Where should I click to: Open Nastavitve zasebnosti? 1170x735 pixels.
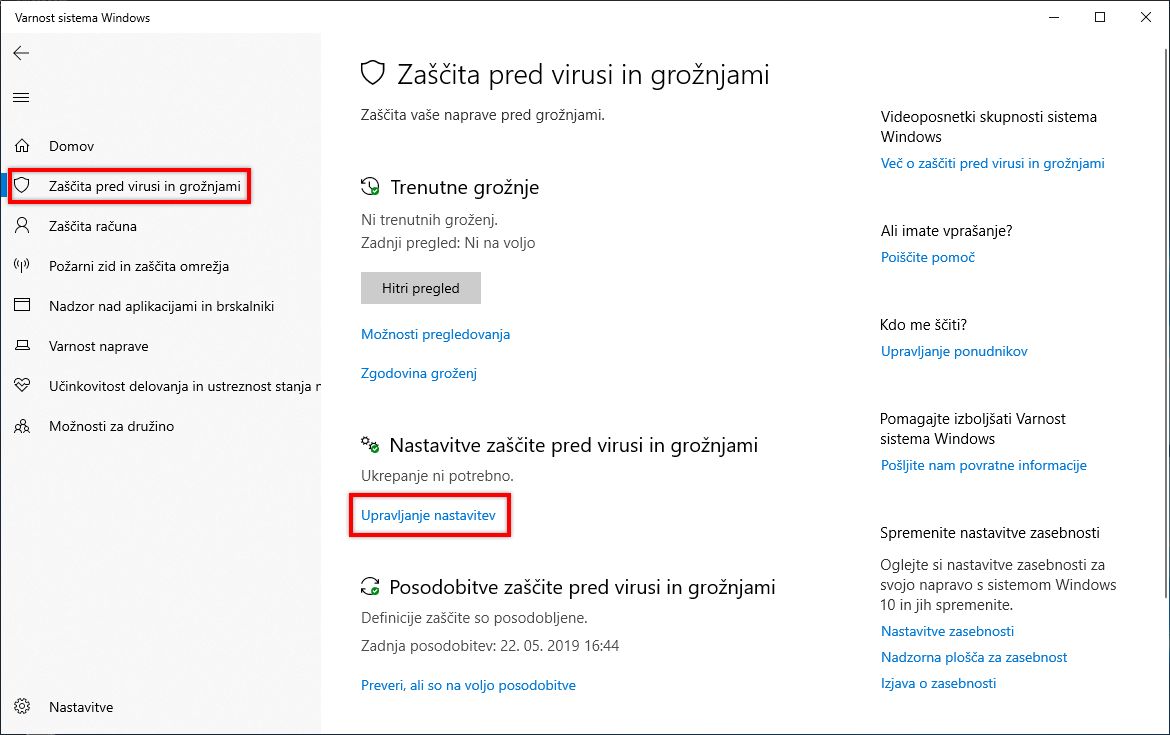tap(947, 631)
